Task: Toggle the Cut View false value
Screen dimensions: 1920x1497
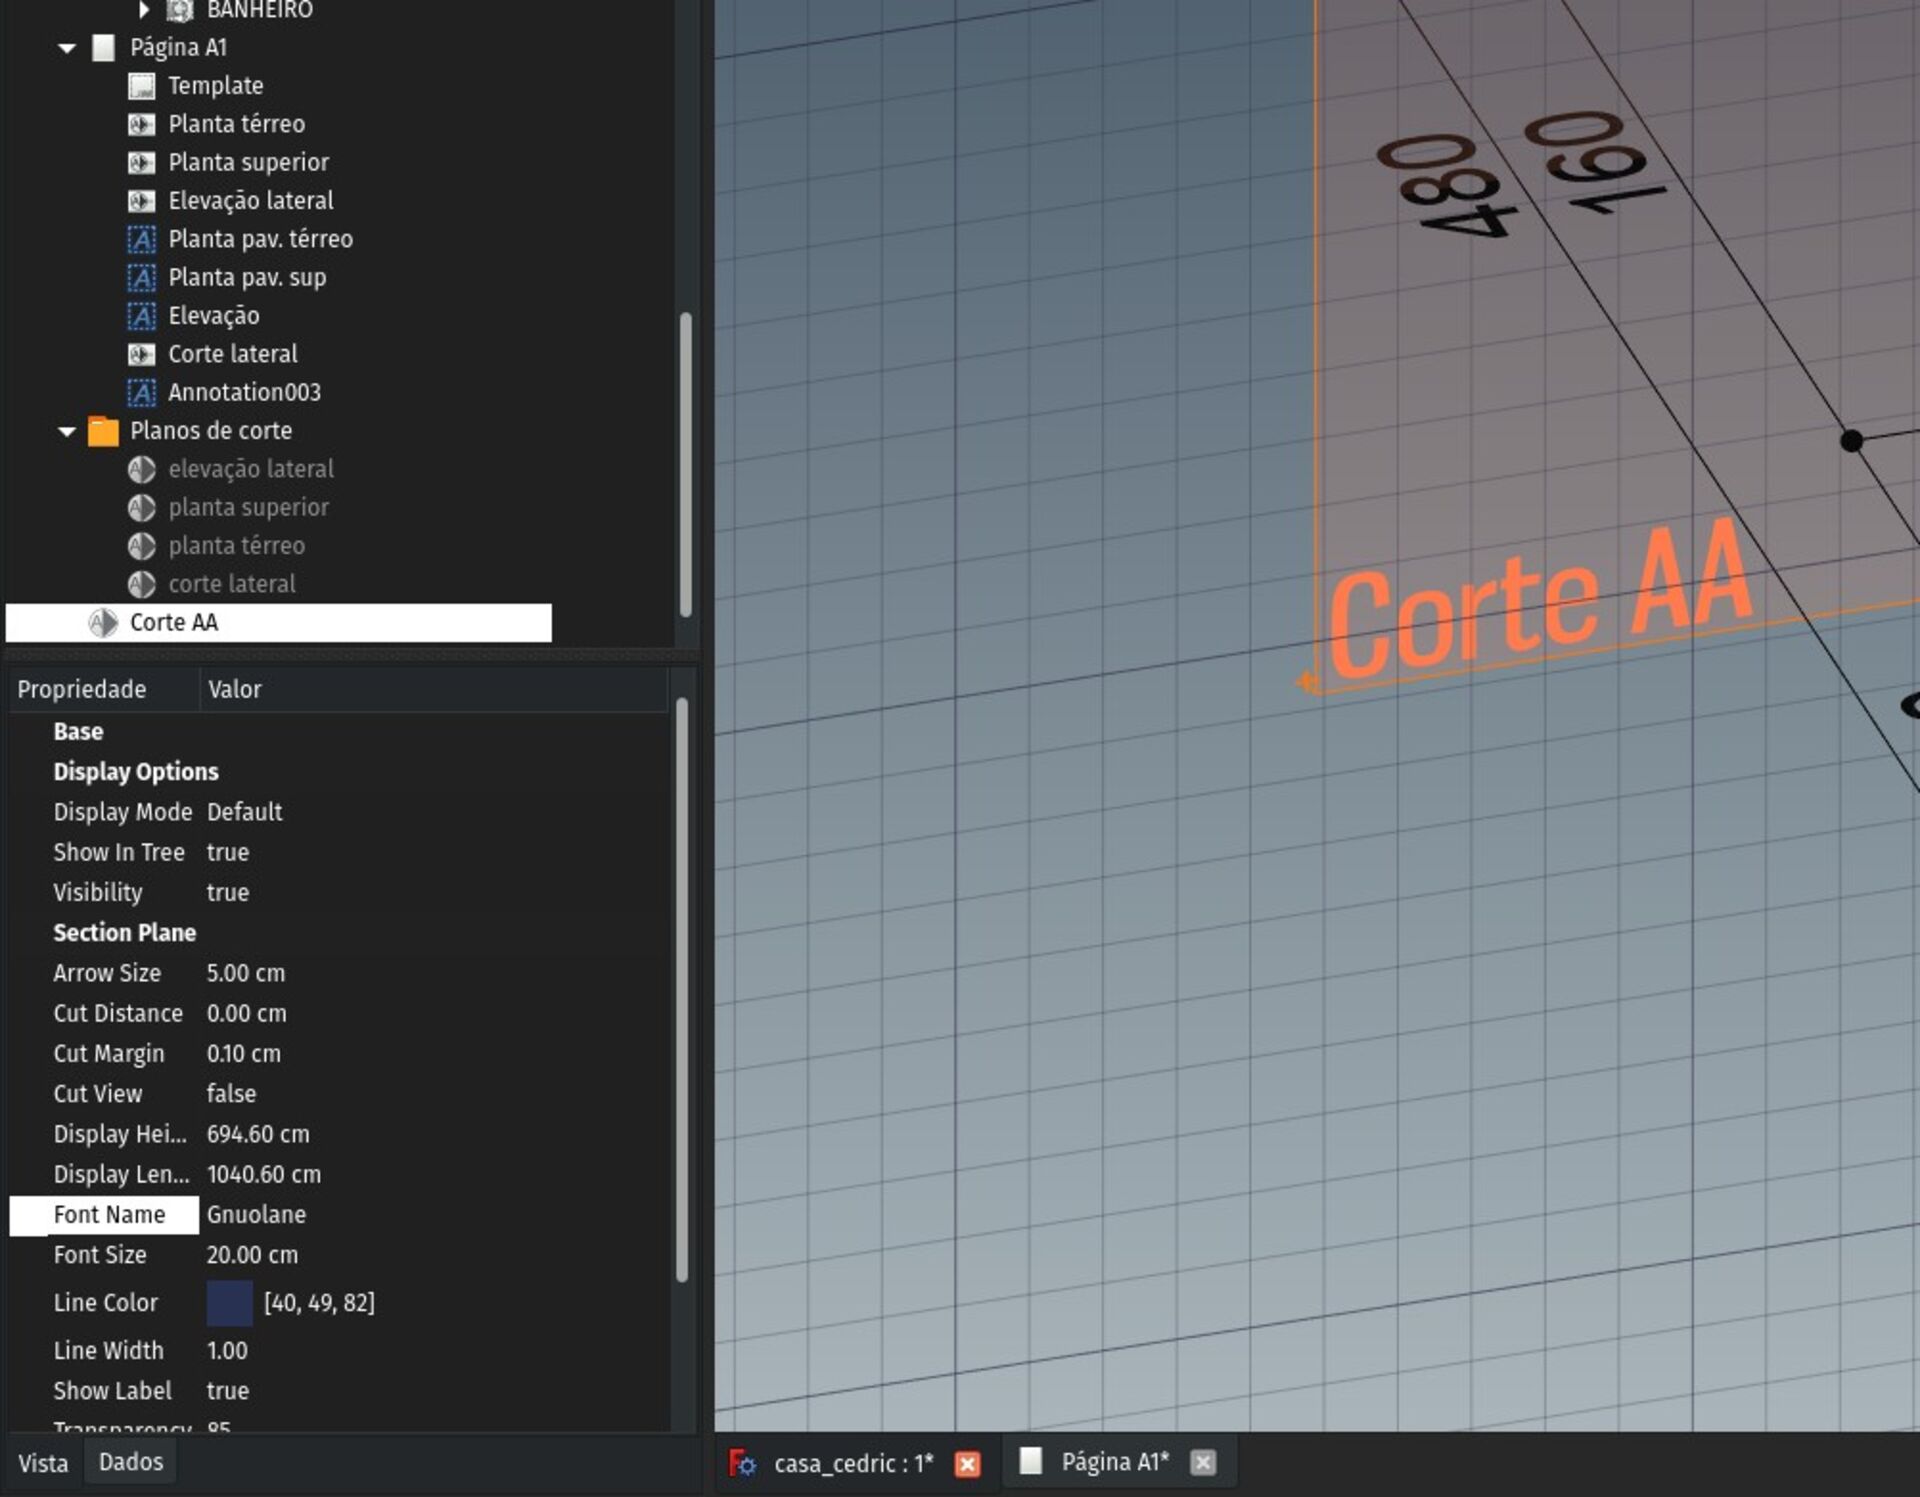Action: coord(231,1093)
